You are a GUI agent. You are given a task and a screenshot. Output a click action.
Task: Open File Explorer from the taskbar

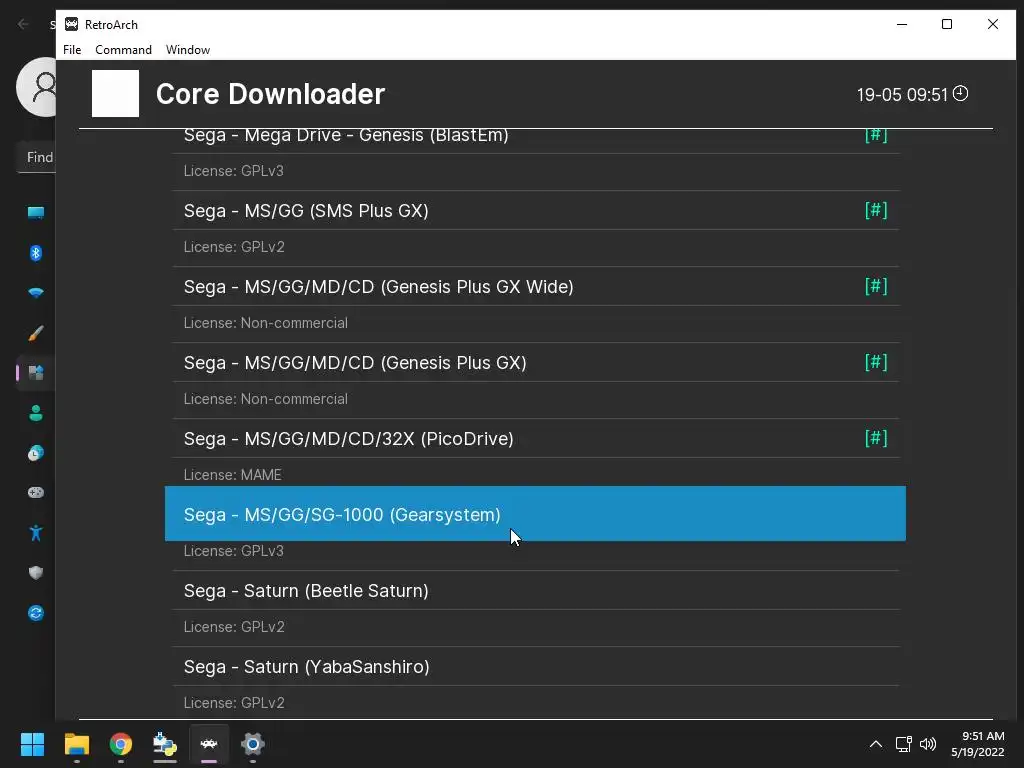[x=76, y=744]
